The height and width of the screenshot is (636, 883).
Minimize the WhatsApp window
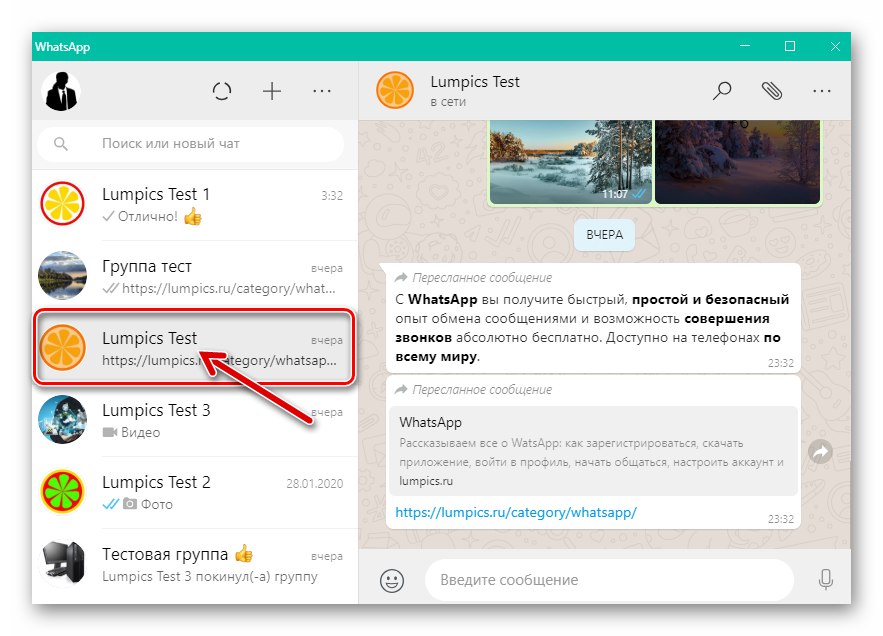(x=745, y=46)
